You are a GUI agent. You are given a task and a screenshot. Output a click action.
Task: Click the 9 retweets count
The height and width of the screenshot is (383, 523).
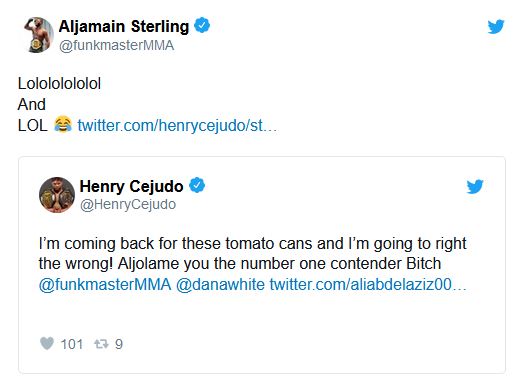[119, 344]
